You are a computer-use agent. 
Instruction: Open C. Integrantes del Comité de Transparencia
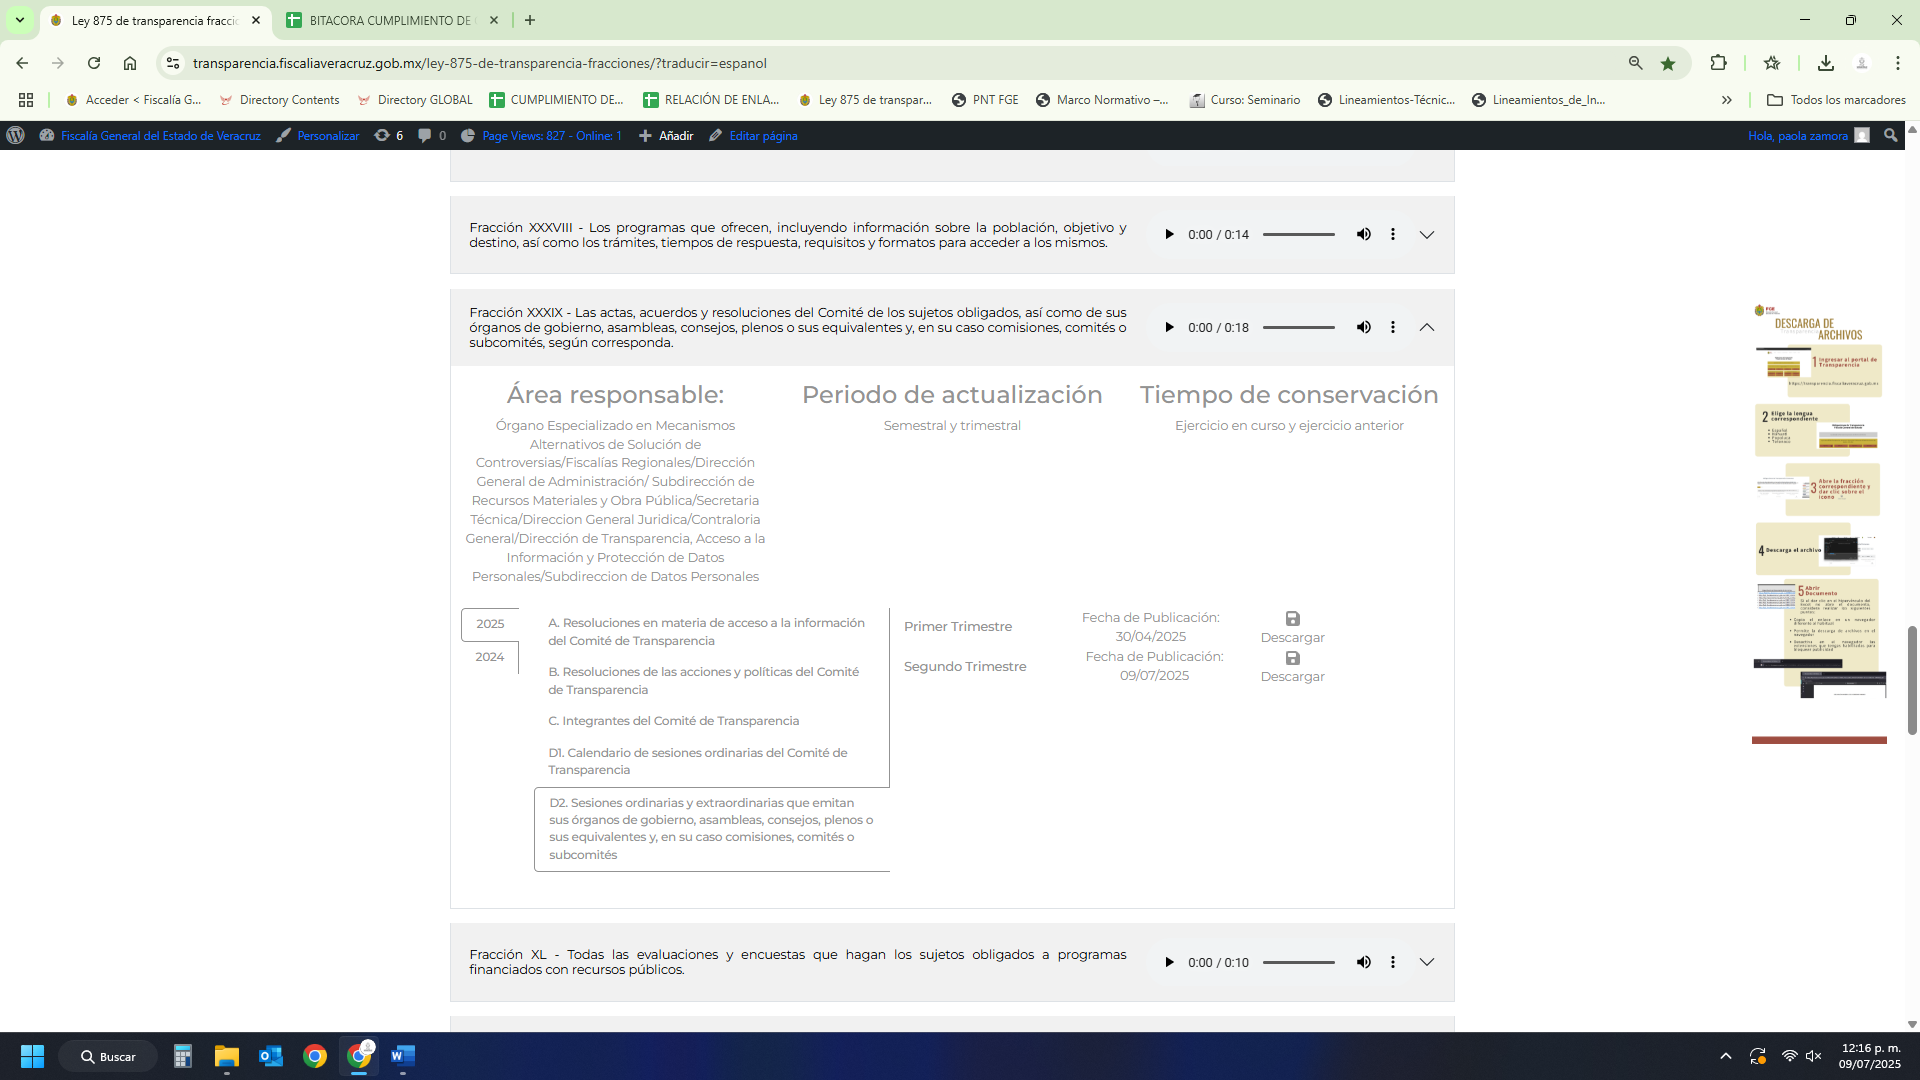673,721
